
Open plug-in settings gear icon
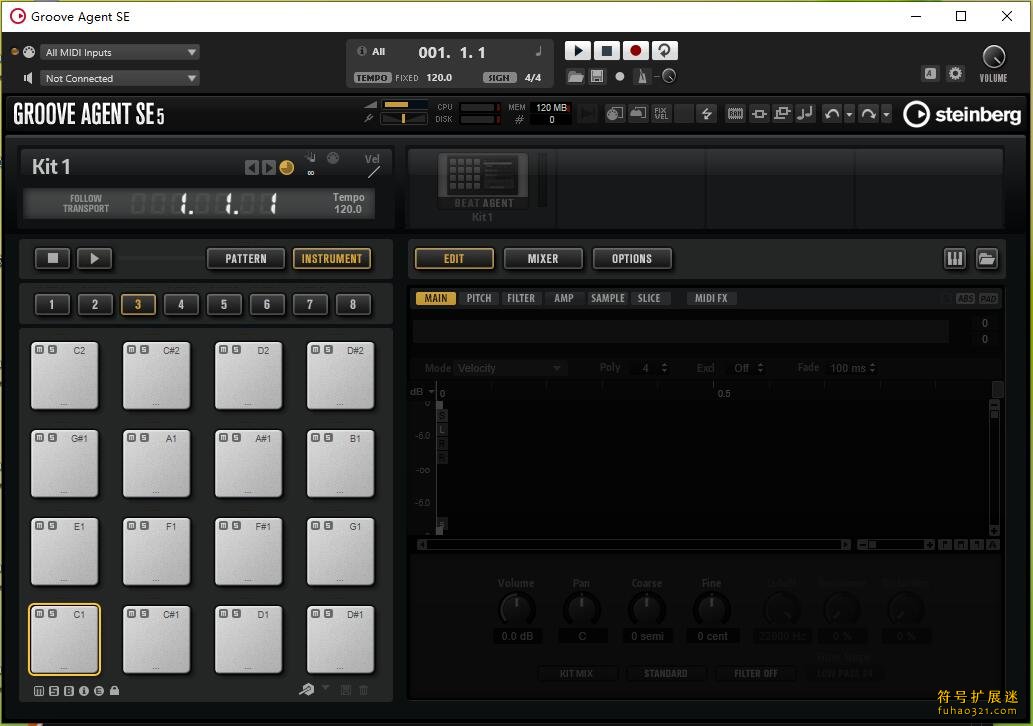955,73
